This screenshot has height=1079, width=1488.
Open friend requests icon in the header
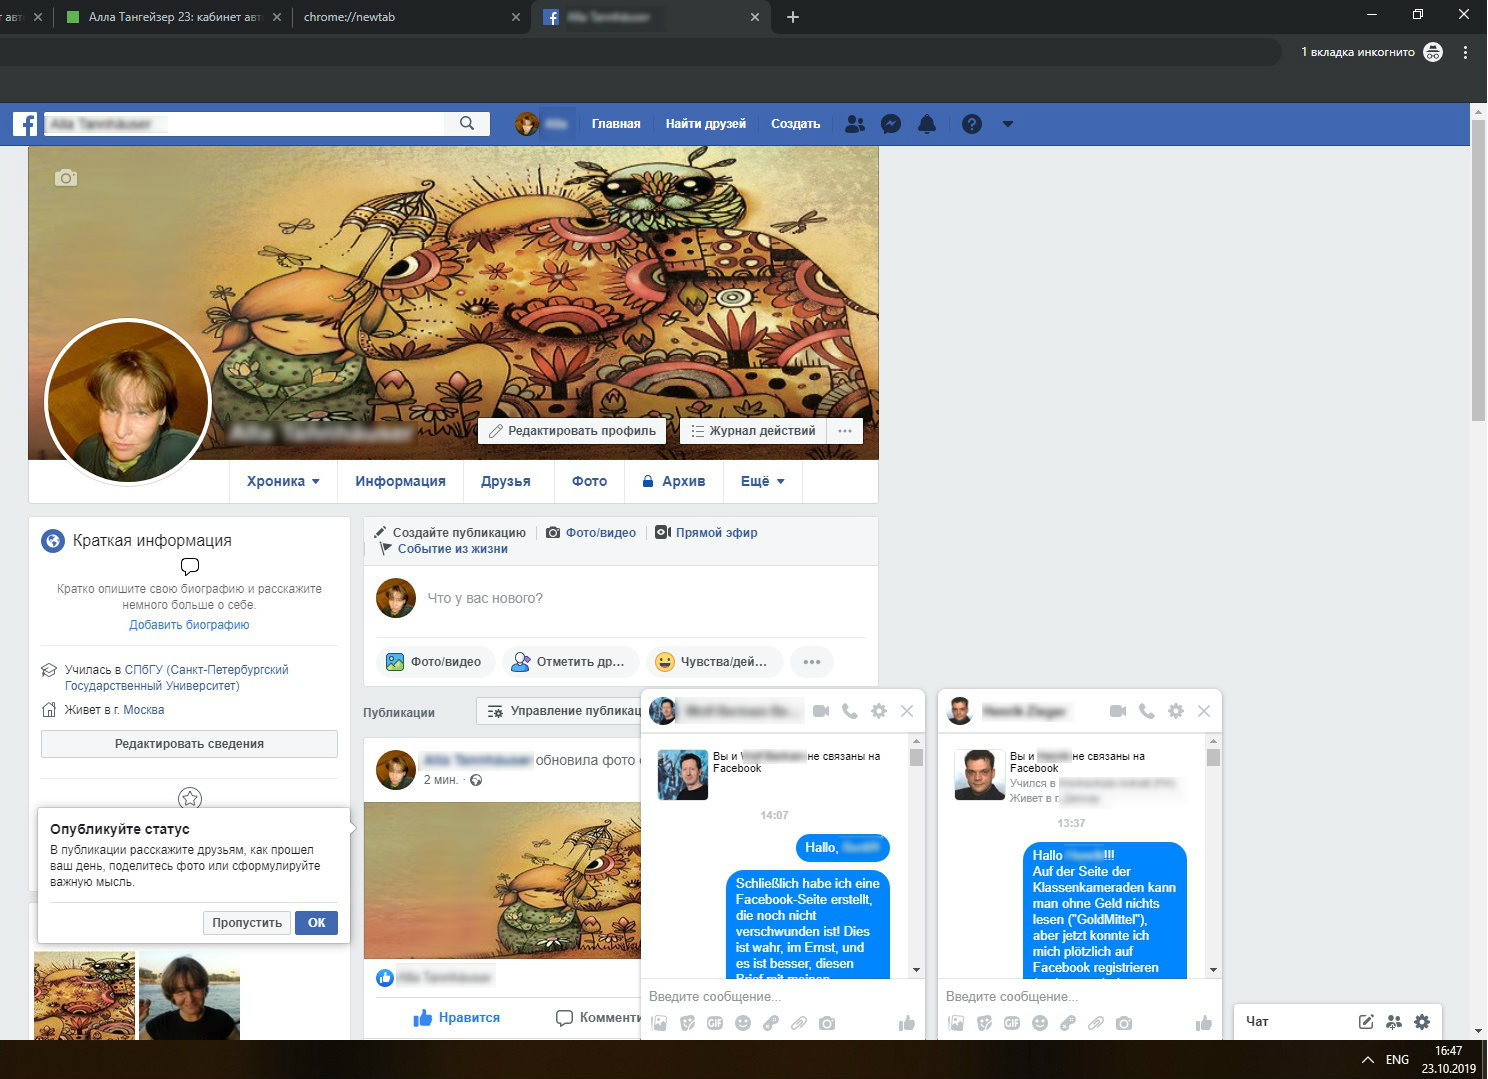855,124
